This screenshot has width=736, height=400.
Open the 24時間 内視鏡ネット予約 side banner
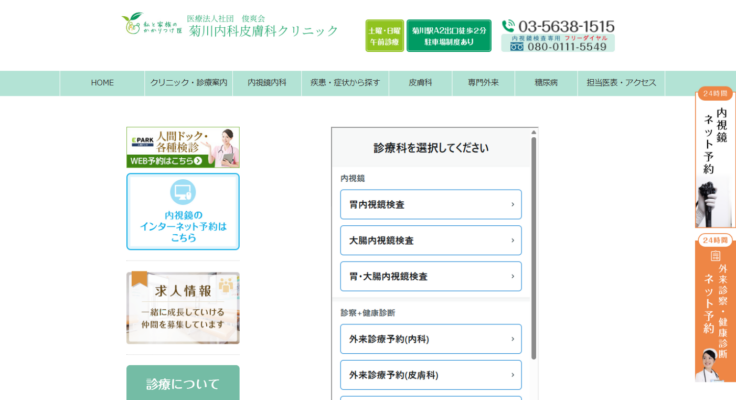715,158
